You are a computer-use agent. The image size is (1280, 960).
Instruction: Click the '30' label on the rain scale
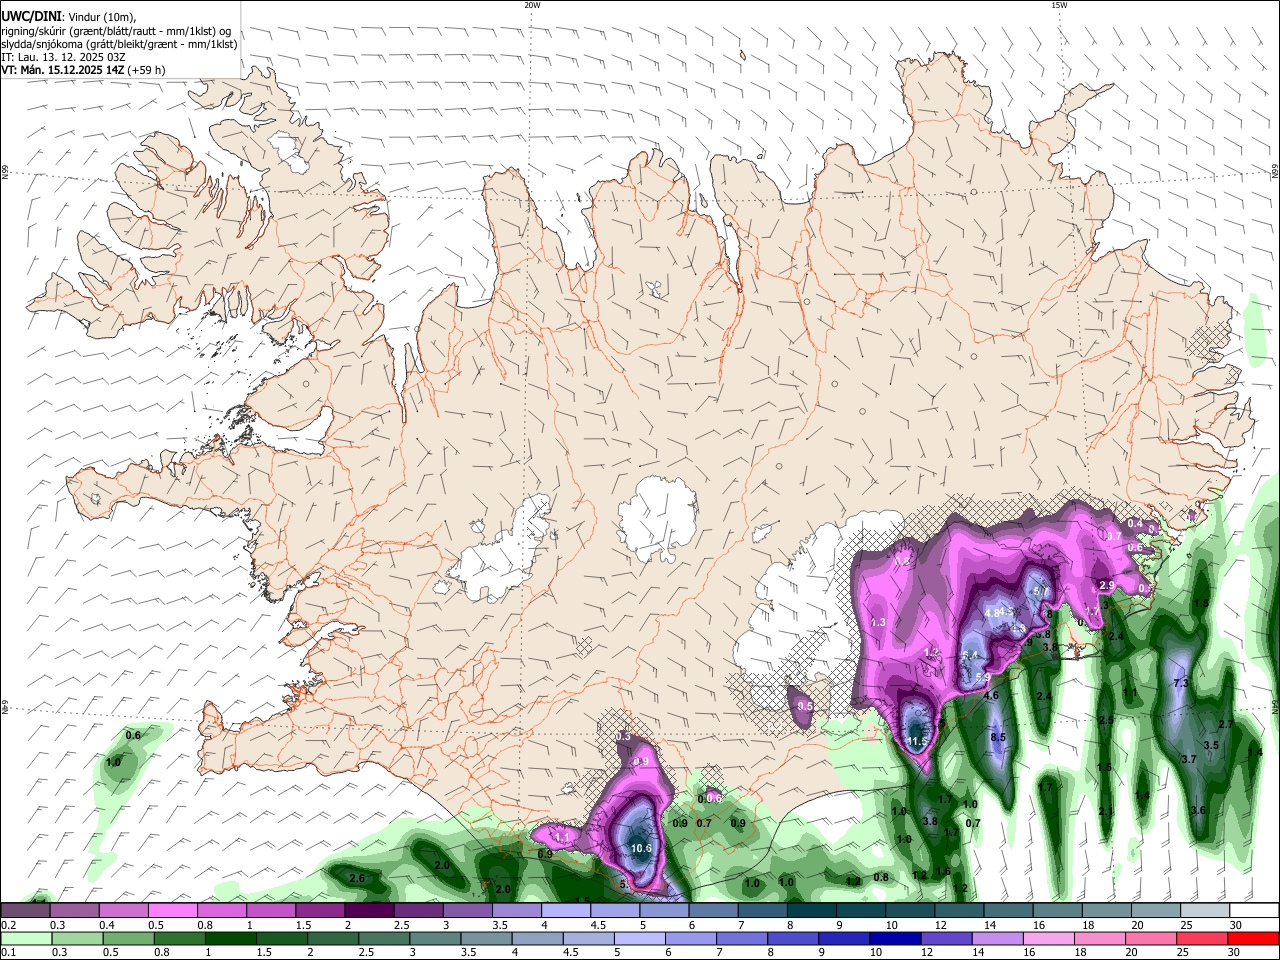click(1236, 952)
